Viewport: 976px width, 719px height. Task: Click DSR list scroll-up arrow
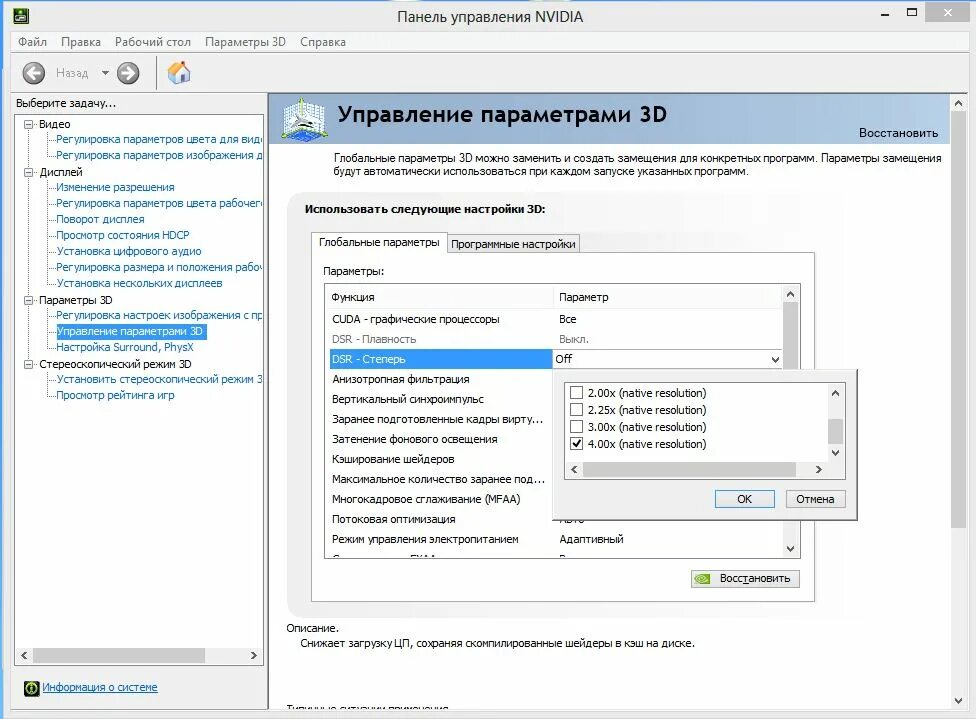click(x=835, y=393)
